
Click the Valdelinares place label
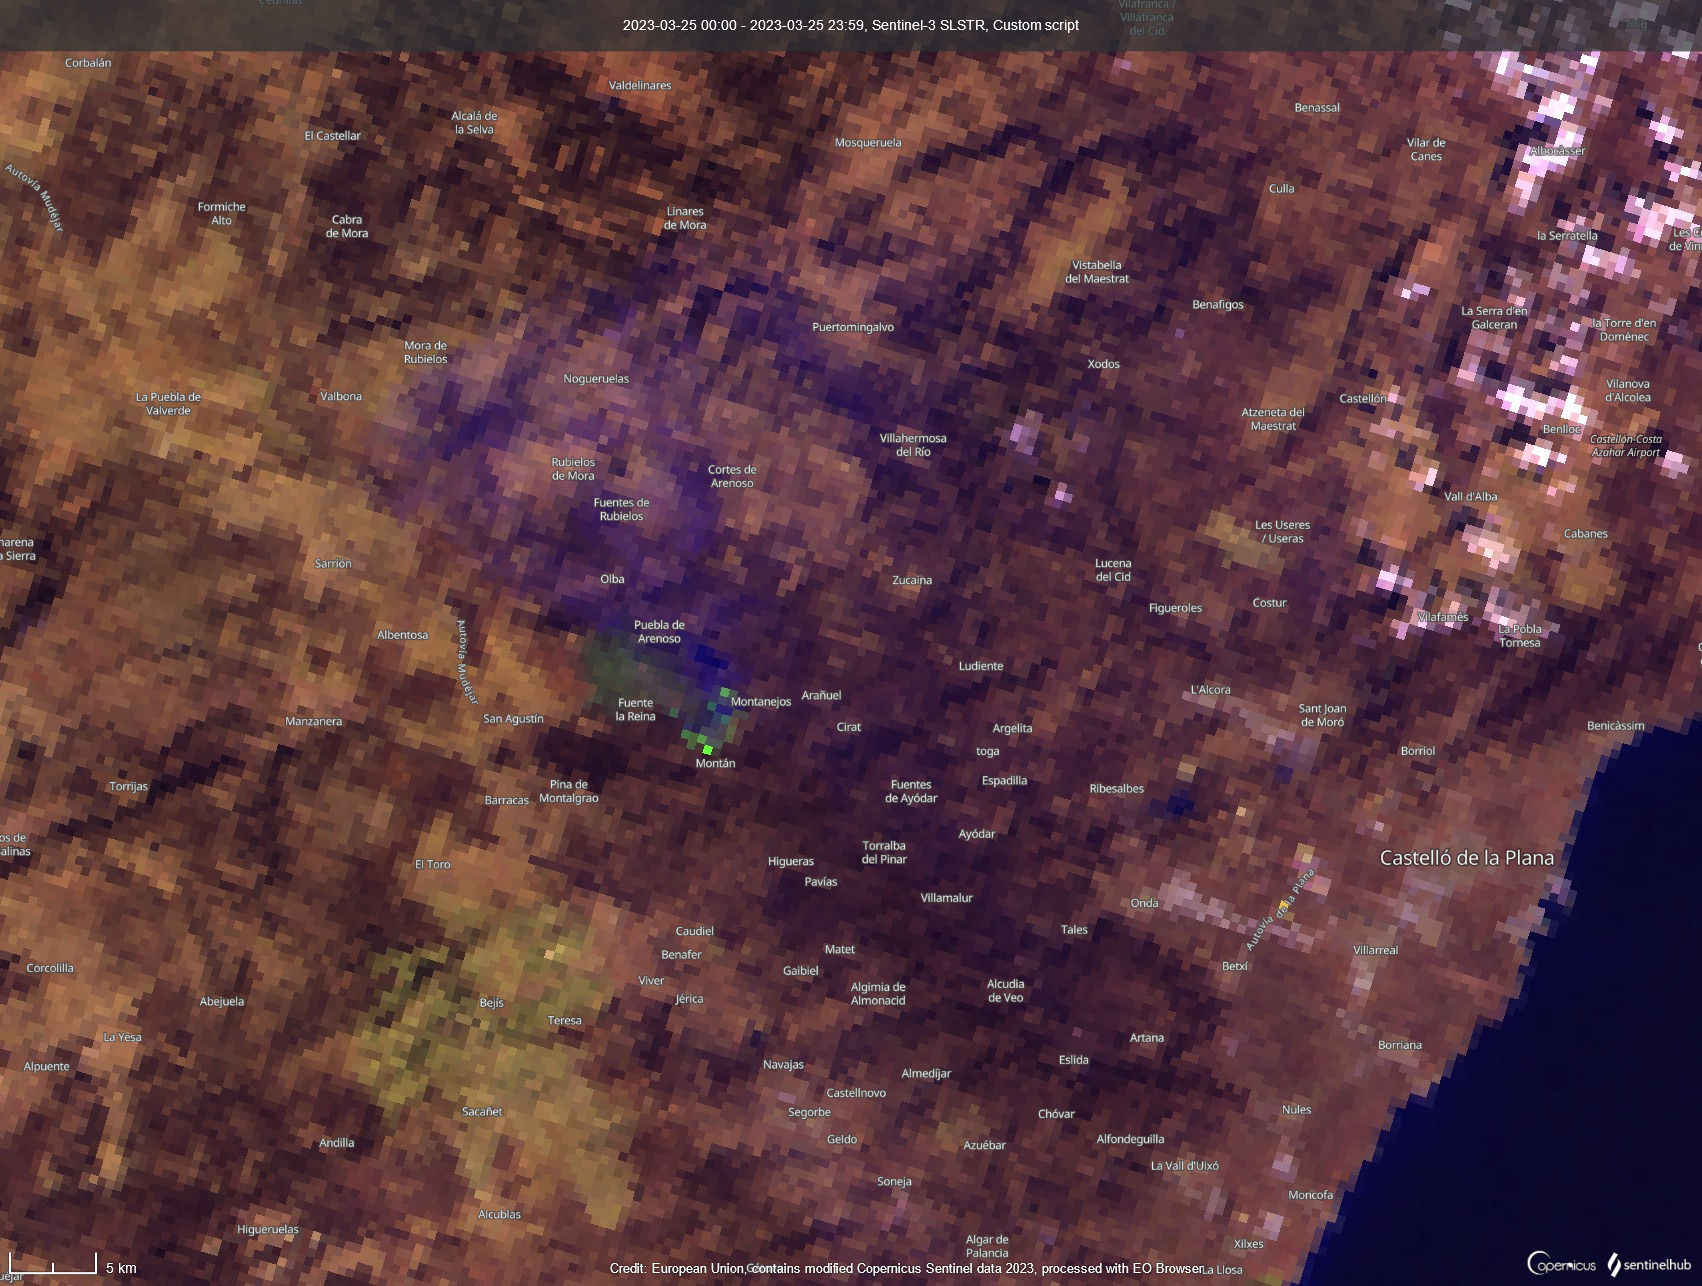tap(641, 85)
